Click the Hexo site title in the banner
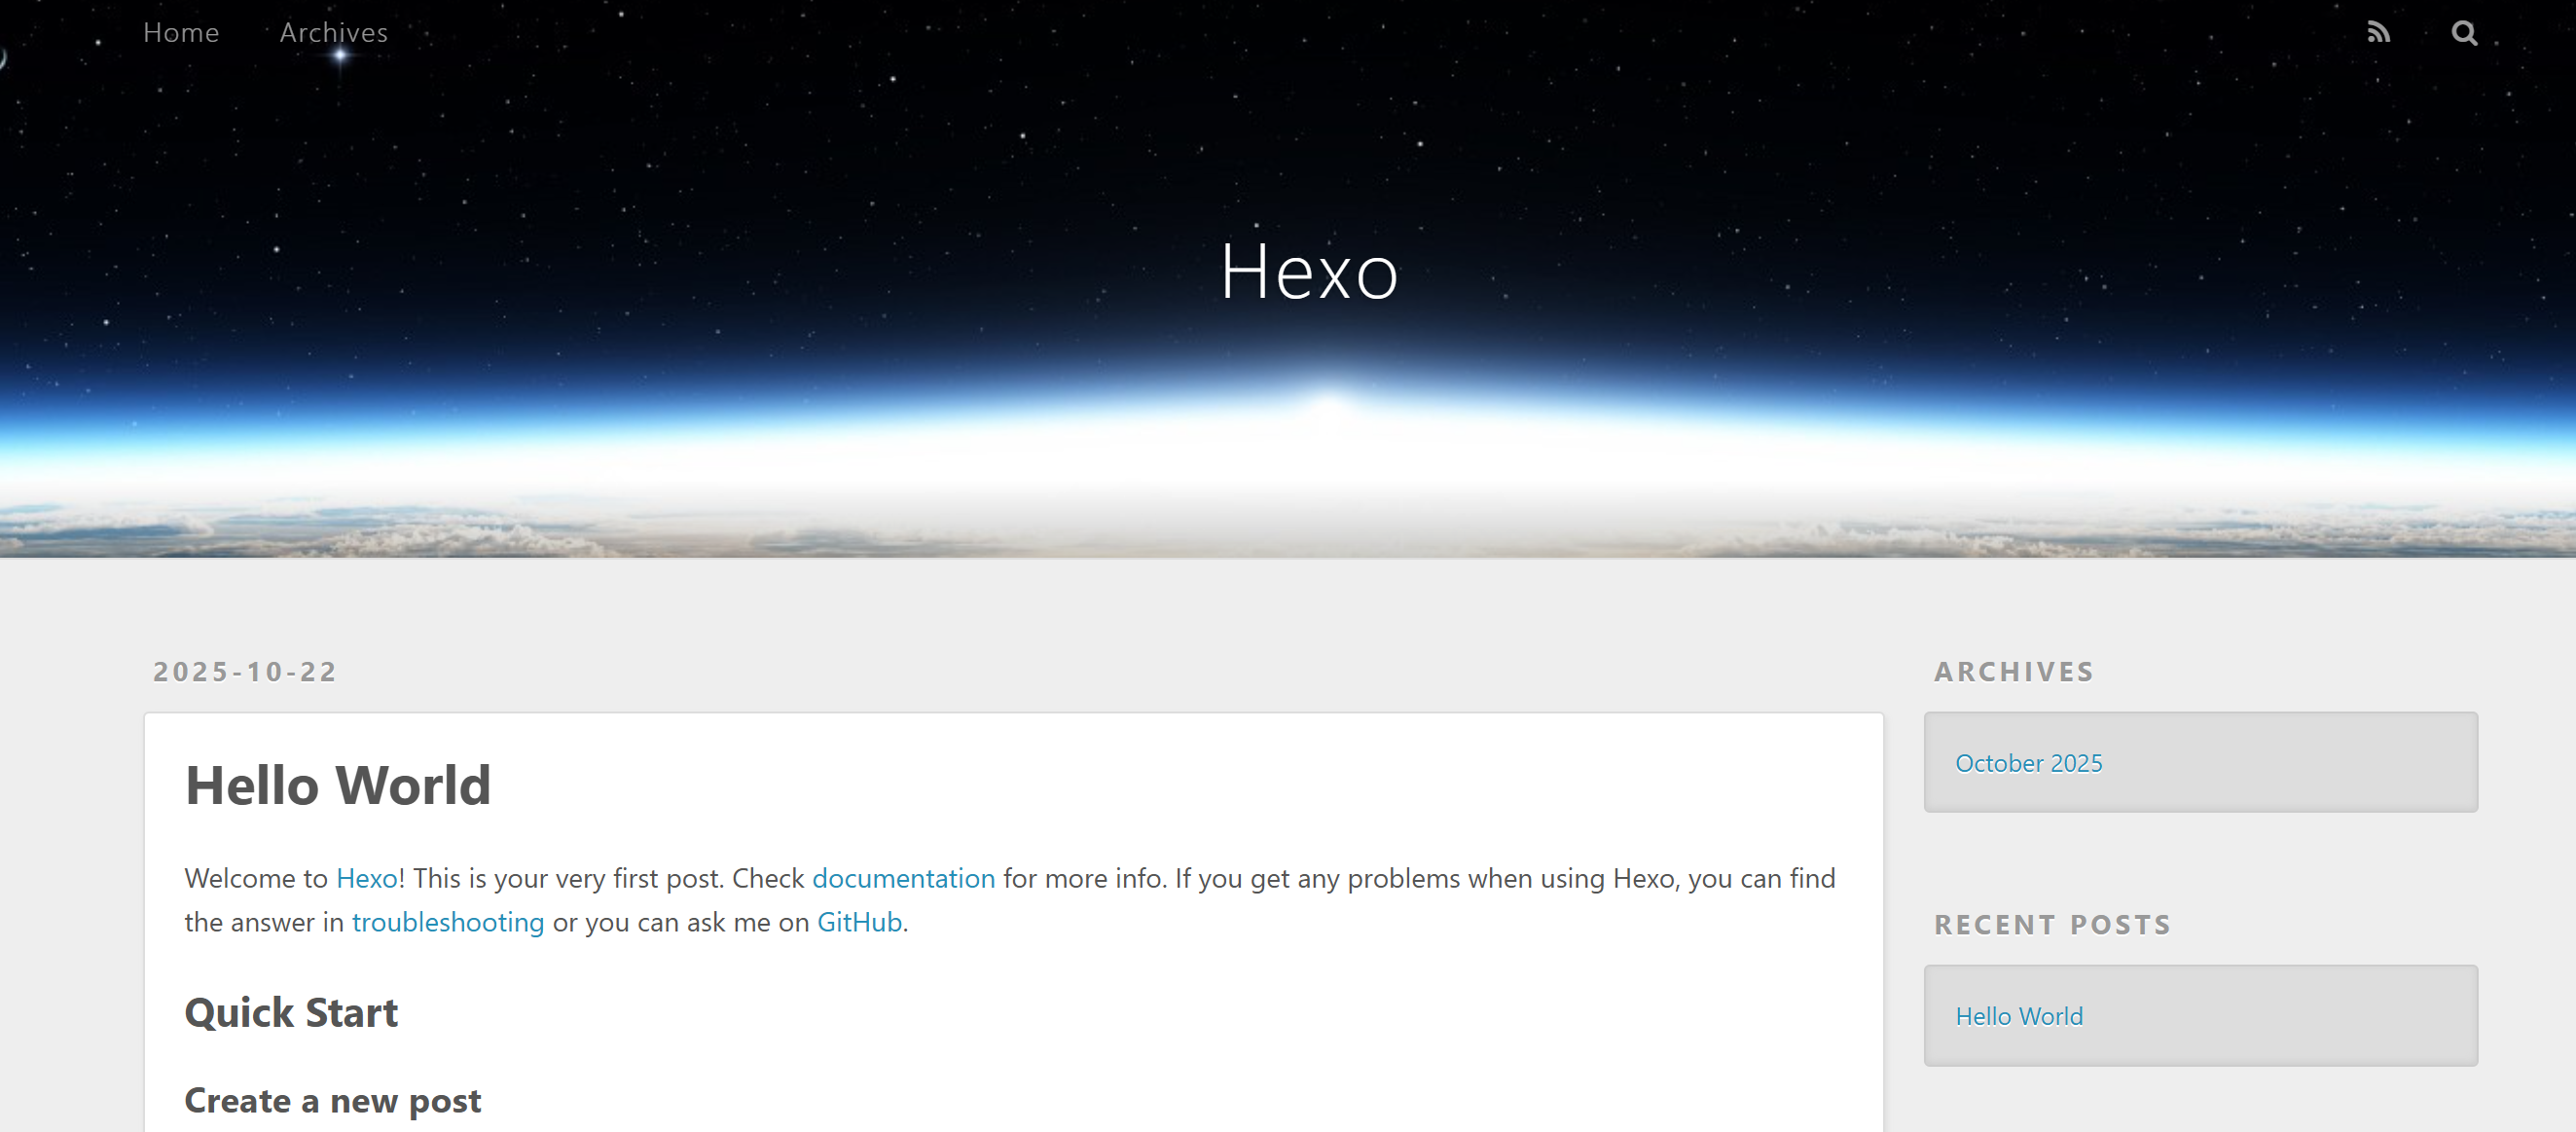The image size is (2576, 1132). (x=1308, y=272)
